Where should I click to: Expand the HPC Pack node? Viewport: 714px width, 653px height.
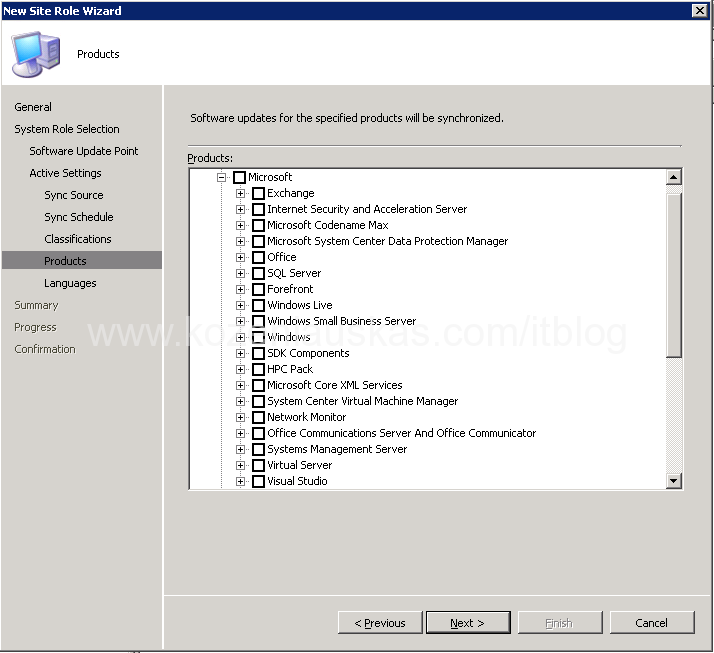click(x=240, y=369)
